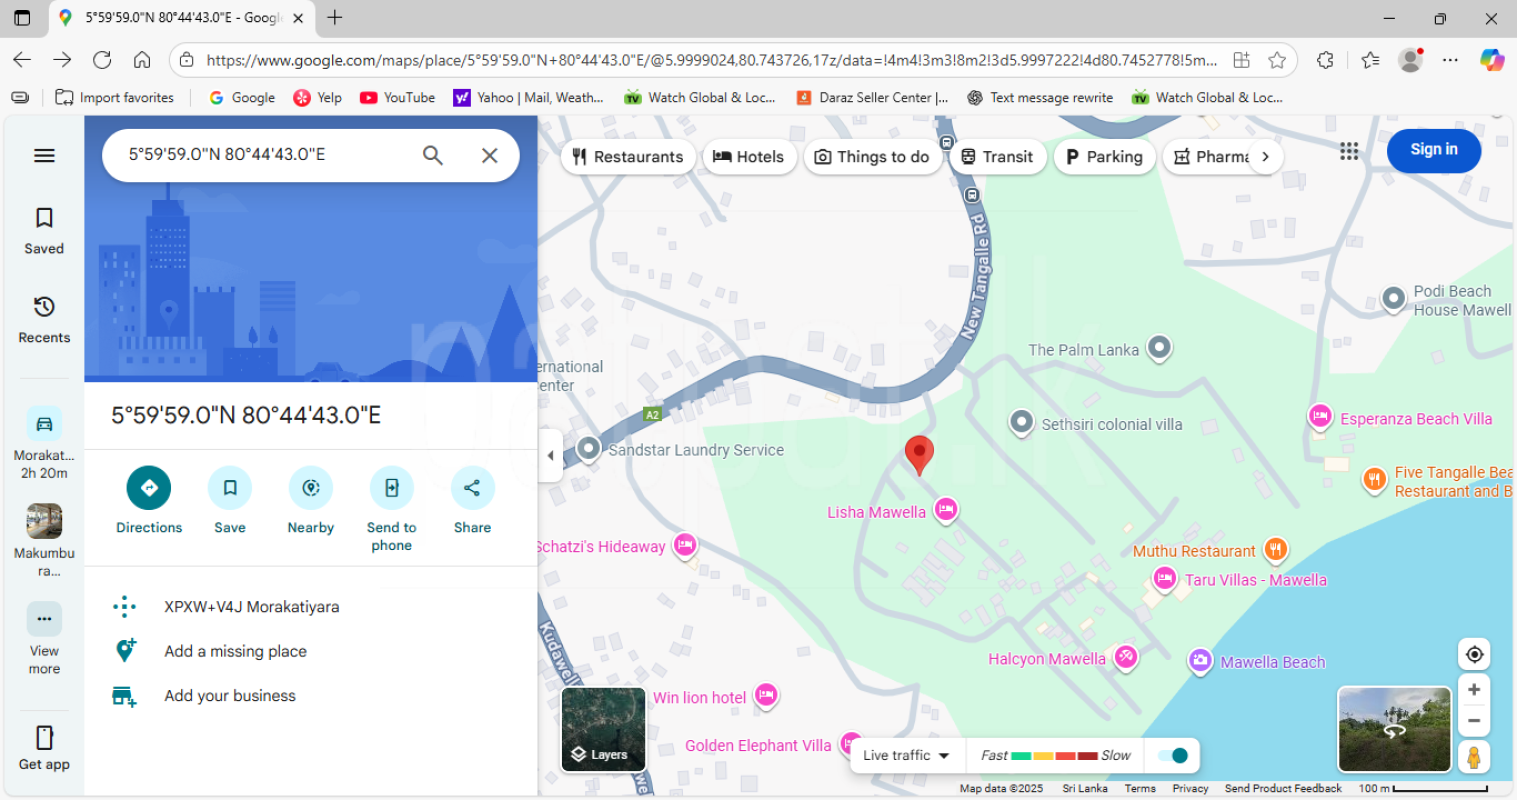The image size is (1517, 800).
Task: Click the Directions icon button
Action: click(149, 488)
